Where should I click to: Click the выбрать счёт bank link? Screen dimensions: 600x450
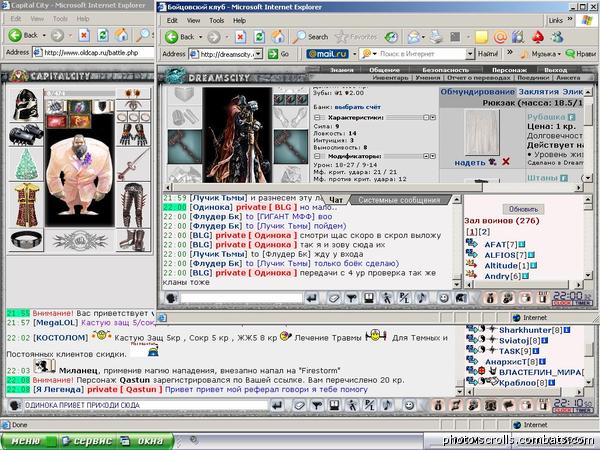pyautogui.click(x=357, y=107)
